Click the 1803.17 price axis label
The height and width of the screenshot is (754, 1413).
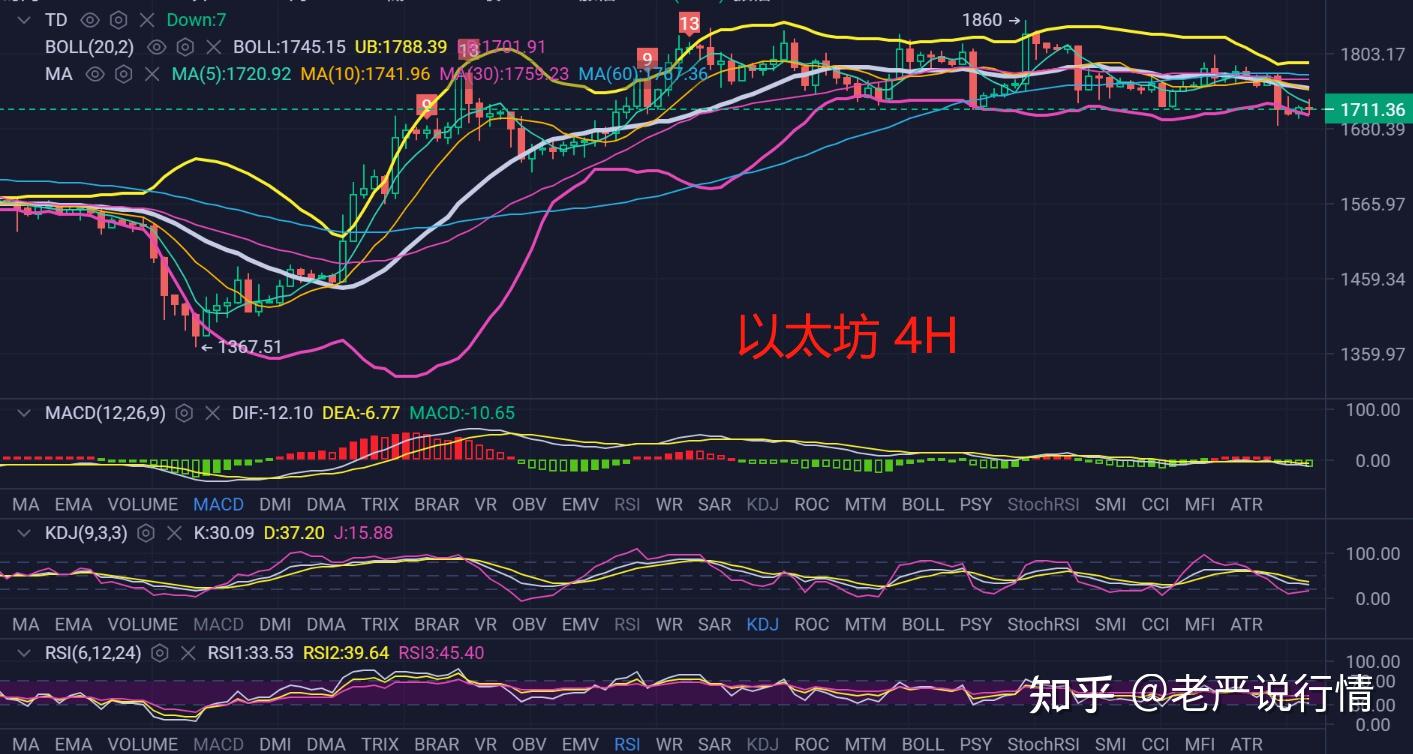click(1375, 54)
